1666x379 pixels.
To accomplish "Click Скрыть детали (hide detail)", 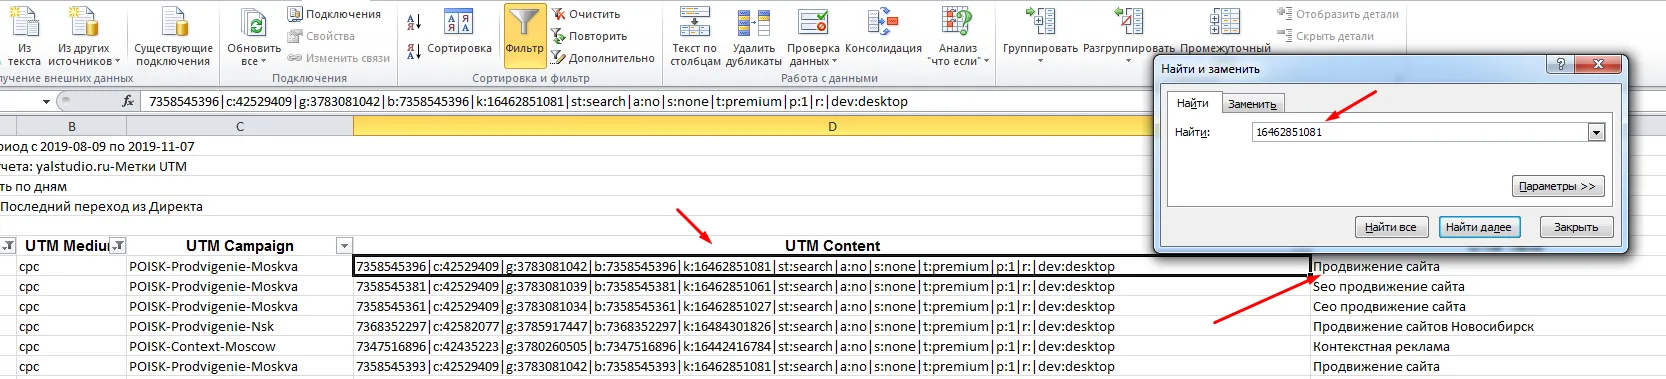I will click(1325, 36).
